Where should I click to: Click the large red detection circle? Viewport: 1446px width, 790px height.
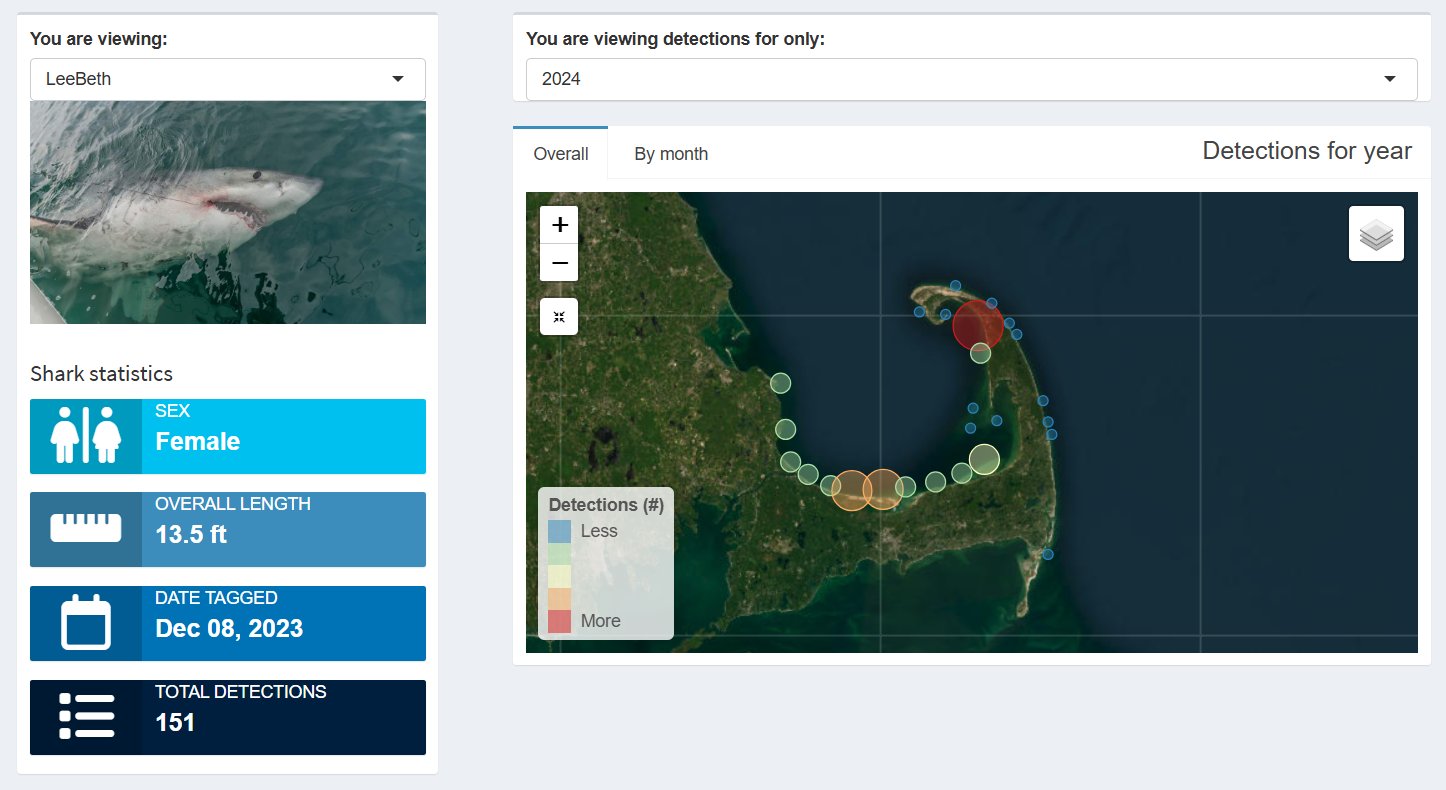[977, 324]
